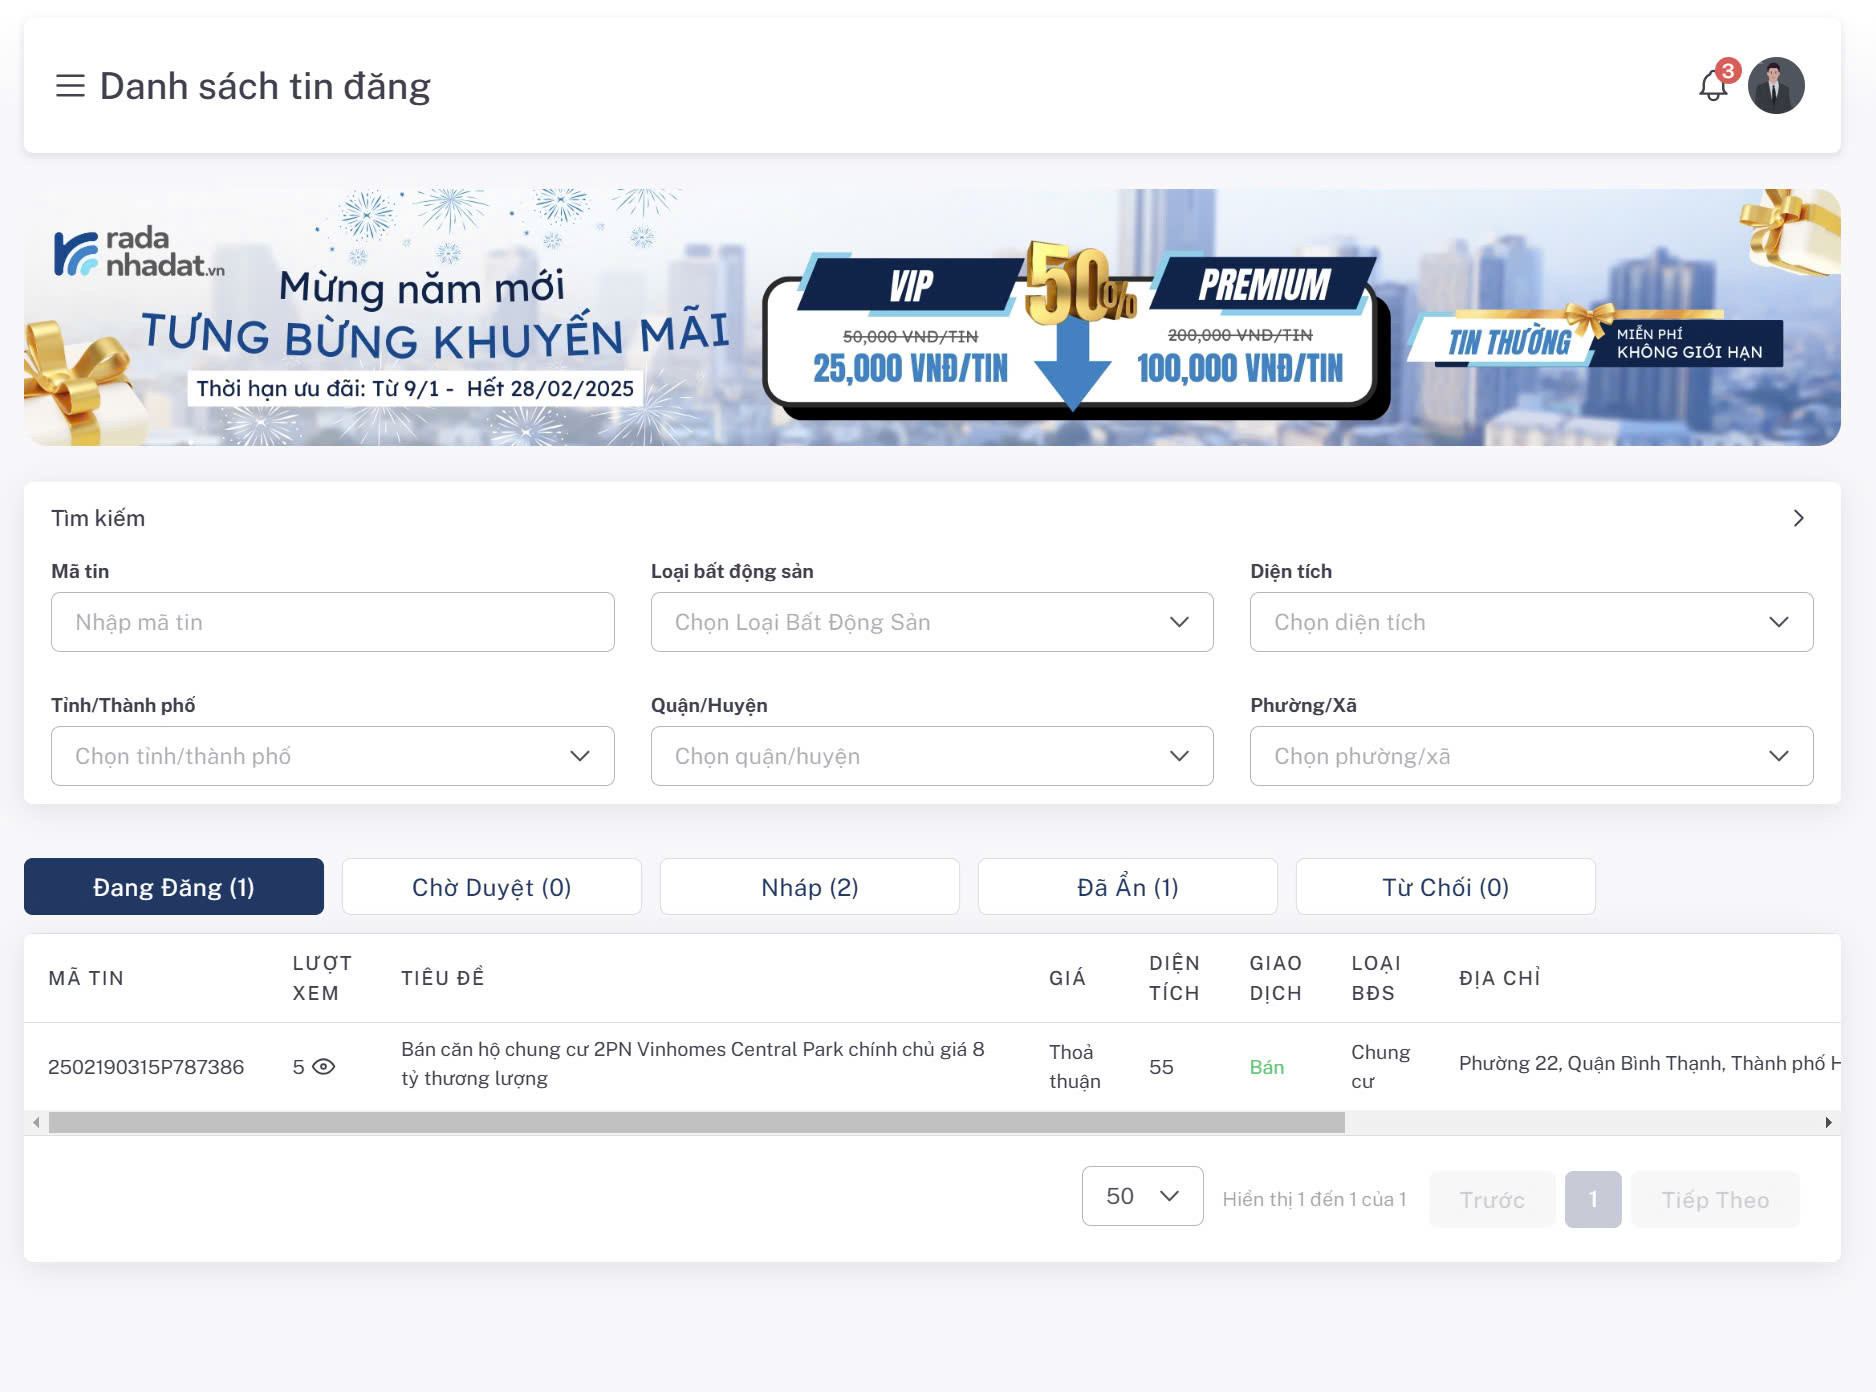Click the Mã tin input field
Viewport: 1876px width, 1392px height.
click(x=333, y=622)
